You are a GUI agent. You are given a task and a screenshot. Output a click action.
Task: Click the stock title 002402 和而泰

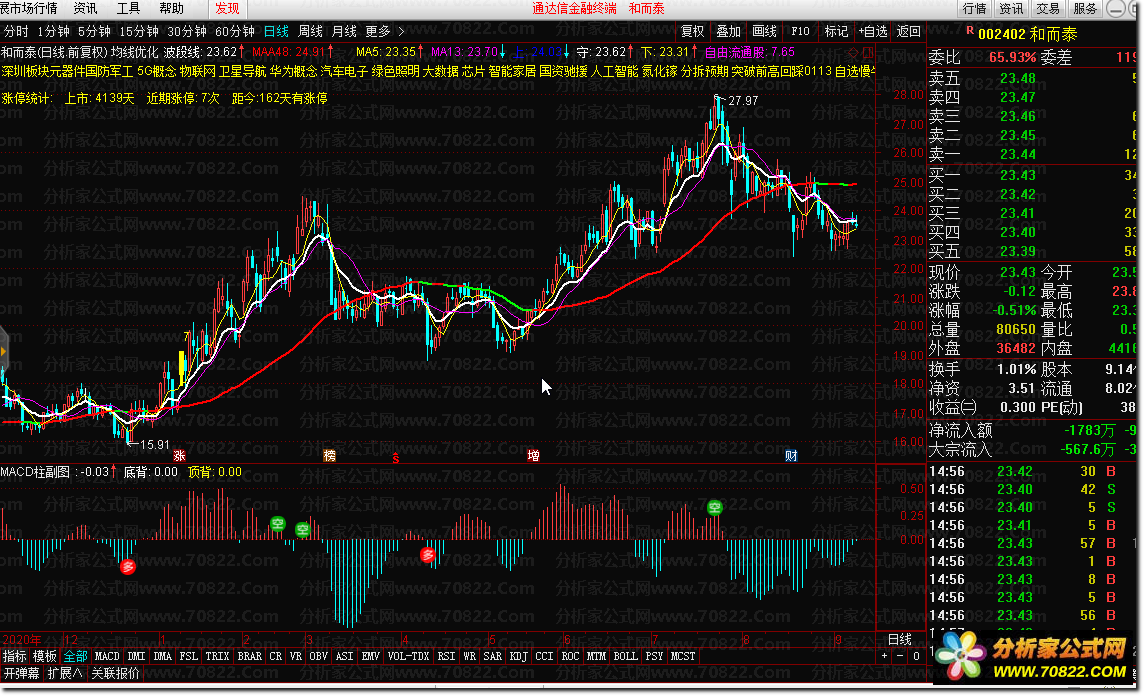click(x=1027, y=34)
